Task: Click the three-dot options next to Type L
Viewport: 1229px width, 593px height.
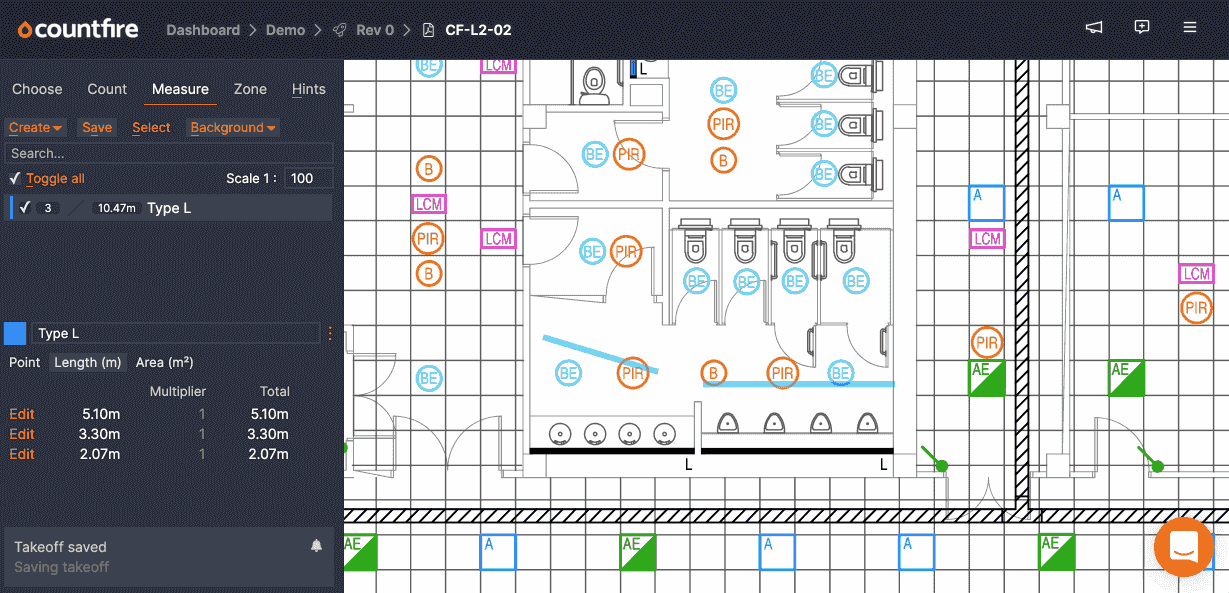Action: pyautogui.click(x=330, y=333)
